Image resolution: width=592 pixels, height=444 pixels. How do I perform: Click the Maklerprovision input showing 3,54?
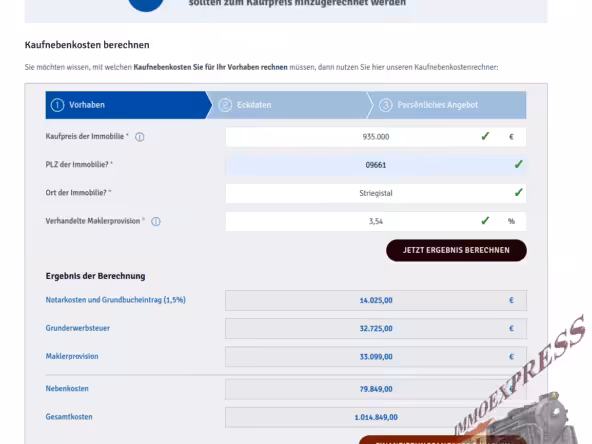tap(376, 221)
